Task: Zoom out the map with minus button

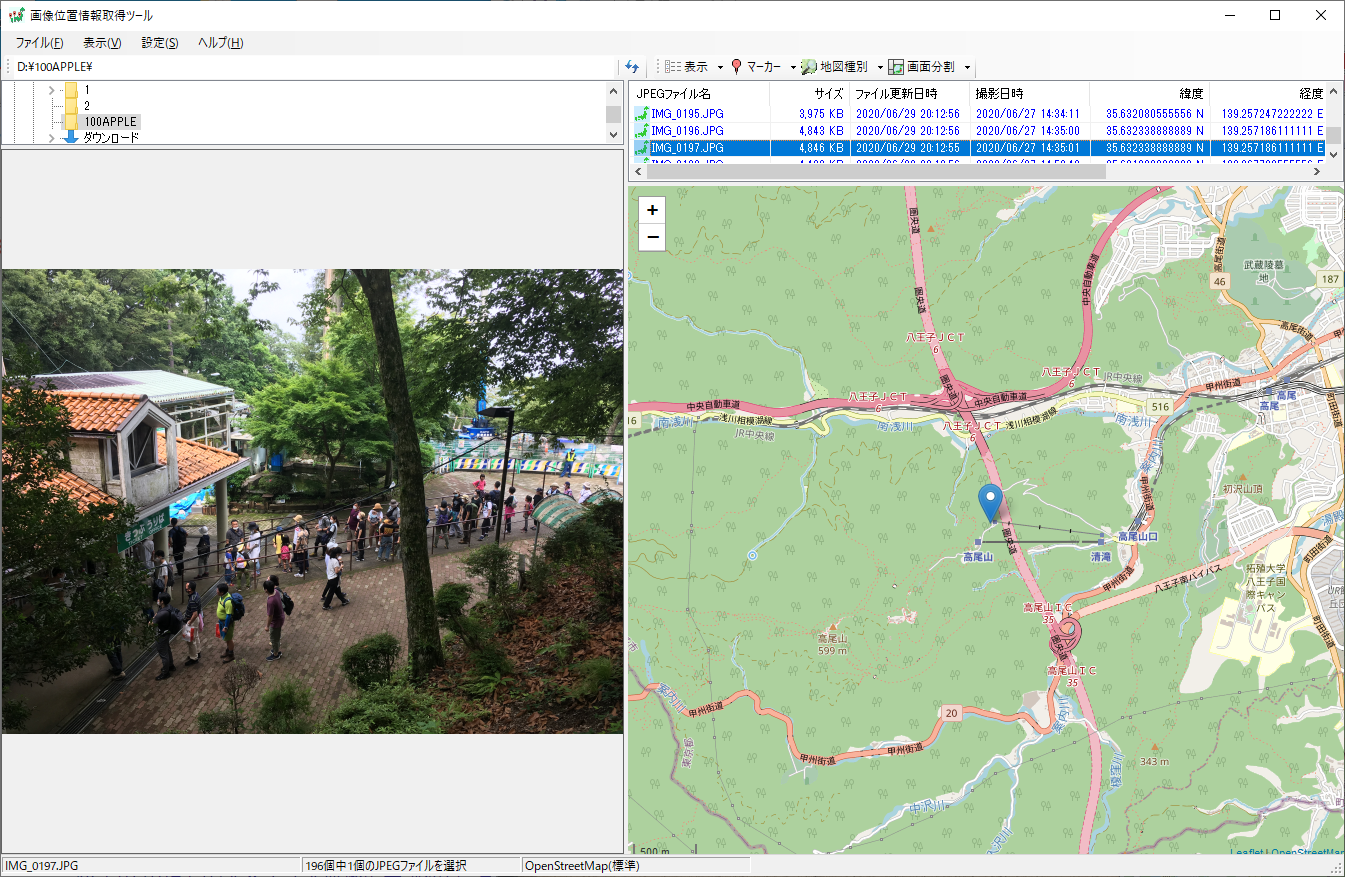Action: (x=653, y=237)
